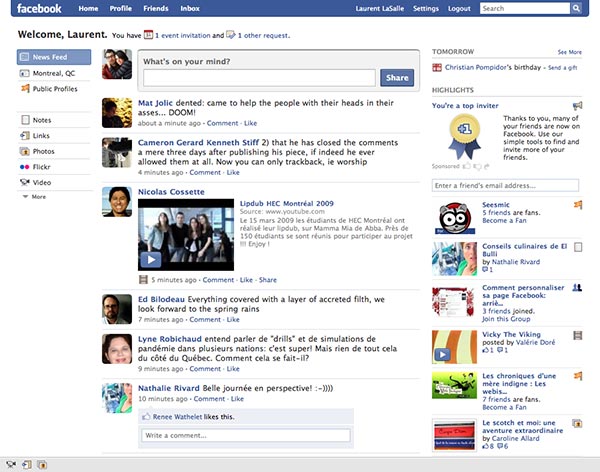The image size is (600, 472).
Task: Click the megaphone icon beside You're a top inviter
Action: 577,106
